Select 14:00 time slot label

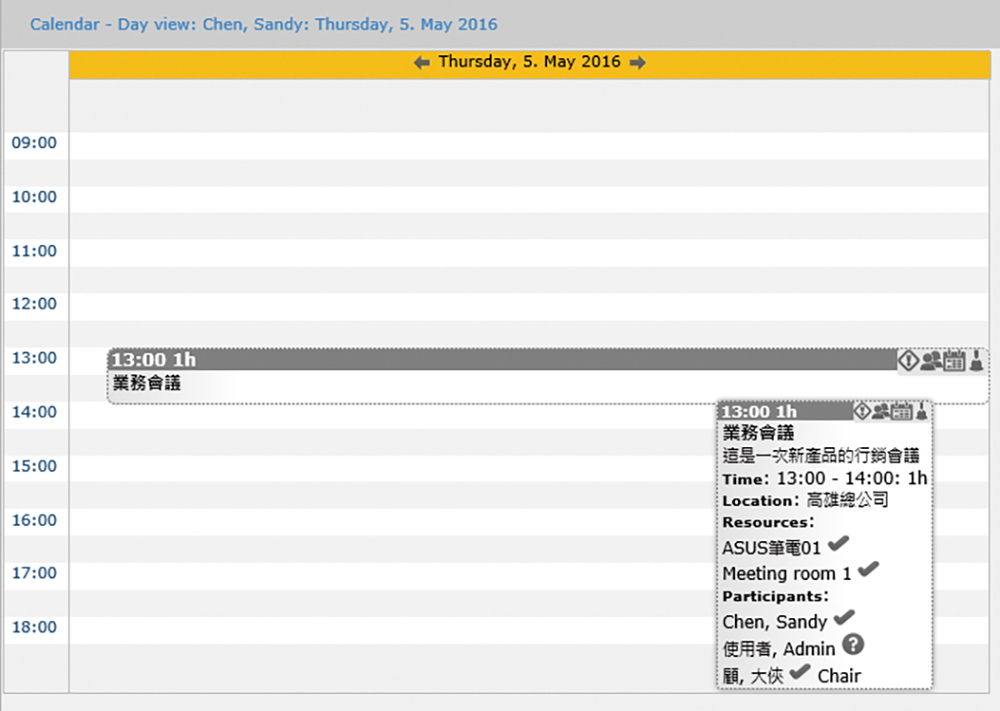34,412
